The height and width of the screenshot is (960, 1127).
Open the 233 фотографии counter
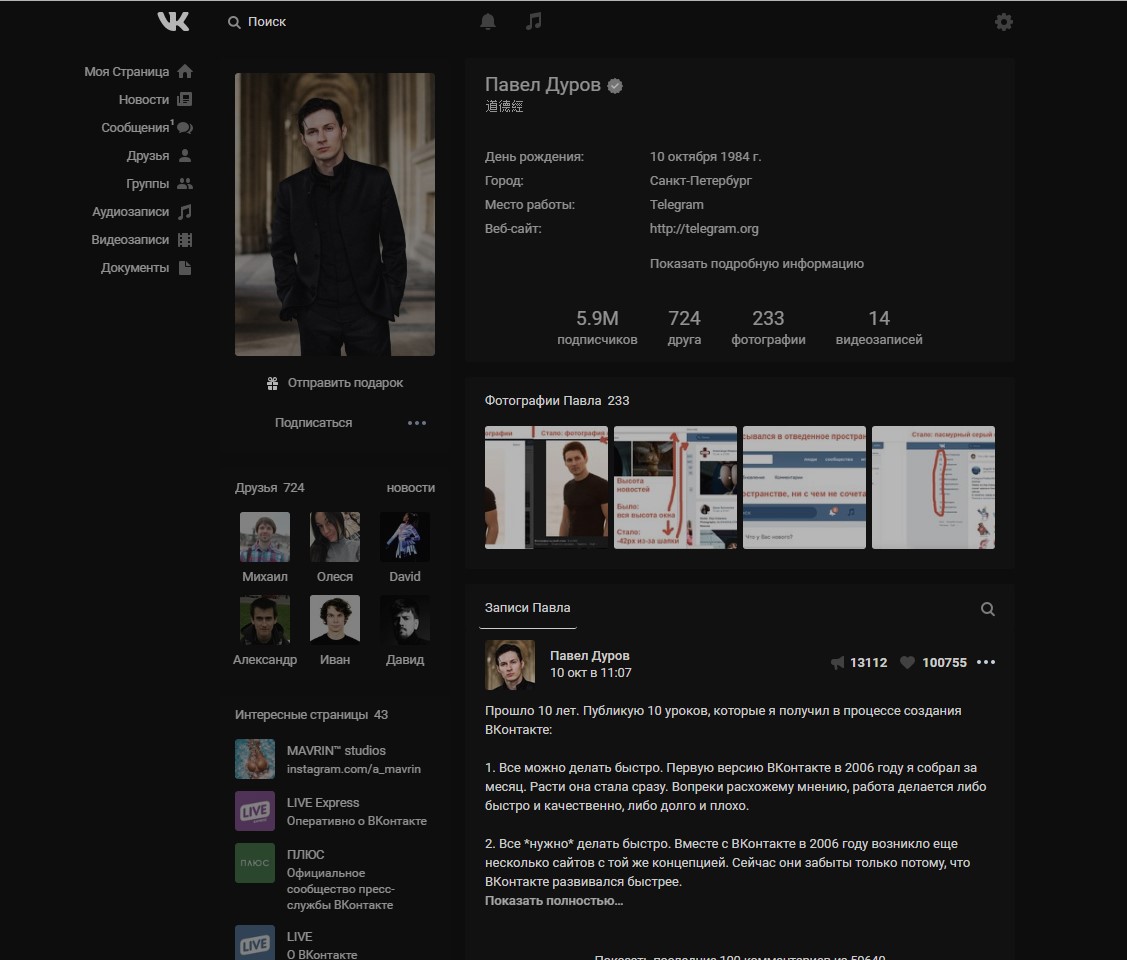pyautogui.click(x=768, y=328)
